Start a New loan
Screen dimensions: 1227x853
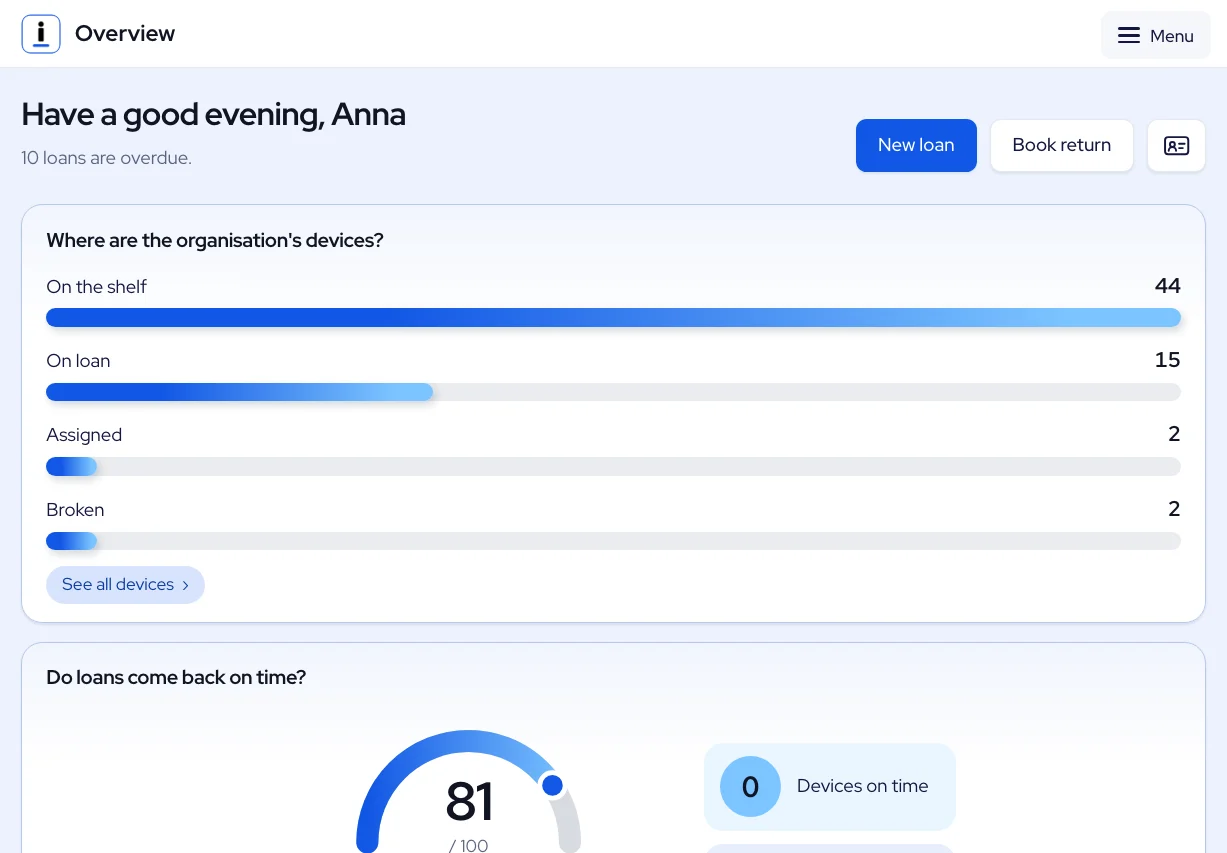click(916, 145)
